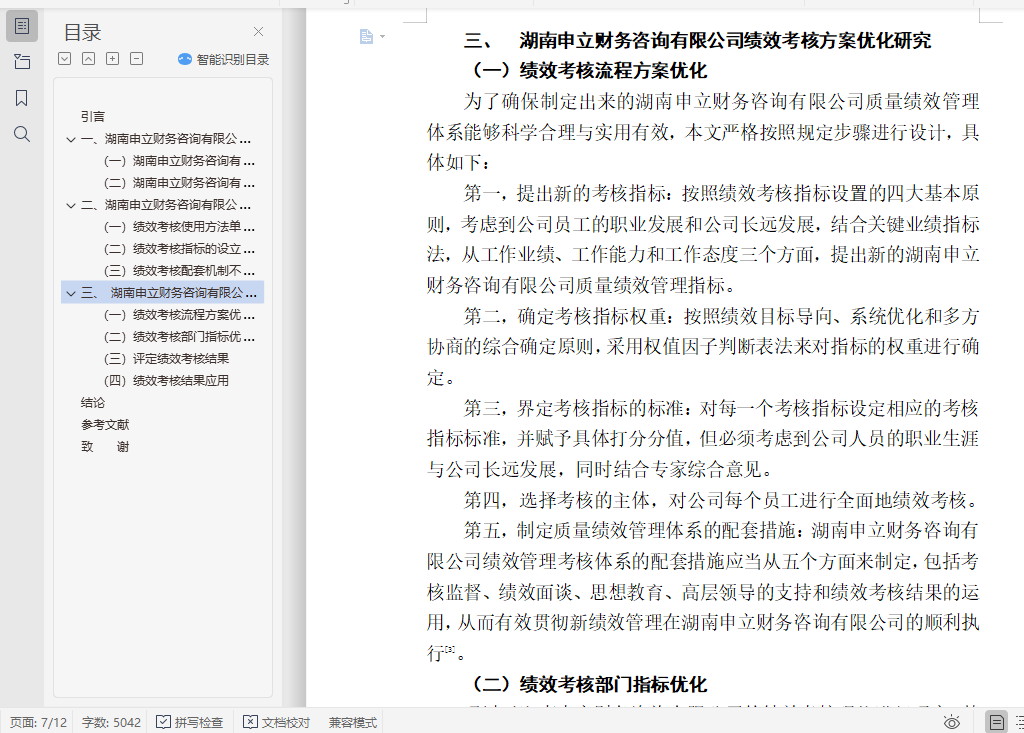Switch to page layout view icon
1024x733 pixels.
coord(997,723)
